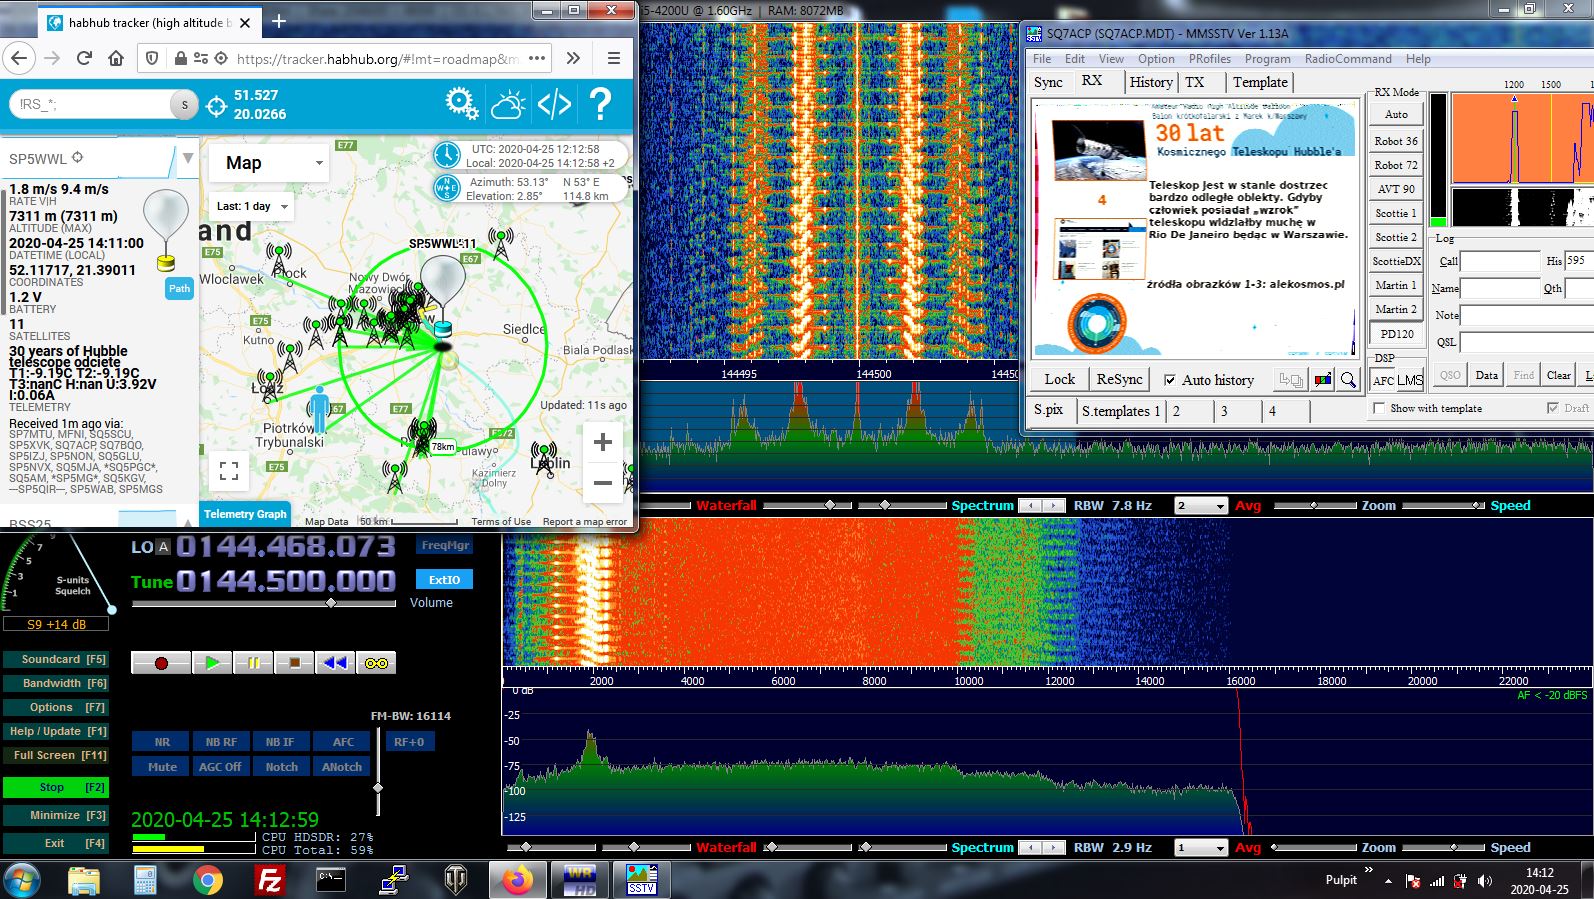Open the Map type dropdown in tracker
This screenshot has width=1594, height=899.
270,163
